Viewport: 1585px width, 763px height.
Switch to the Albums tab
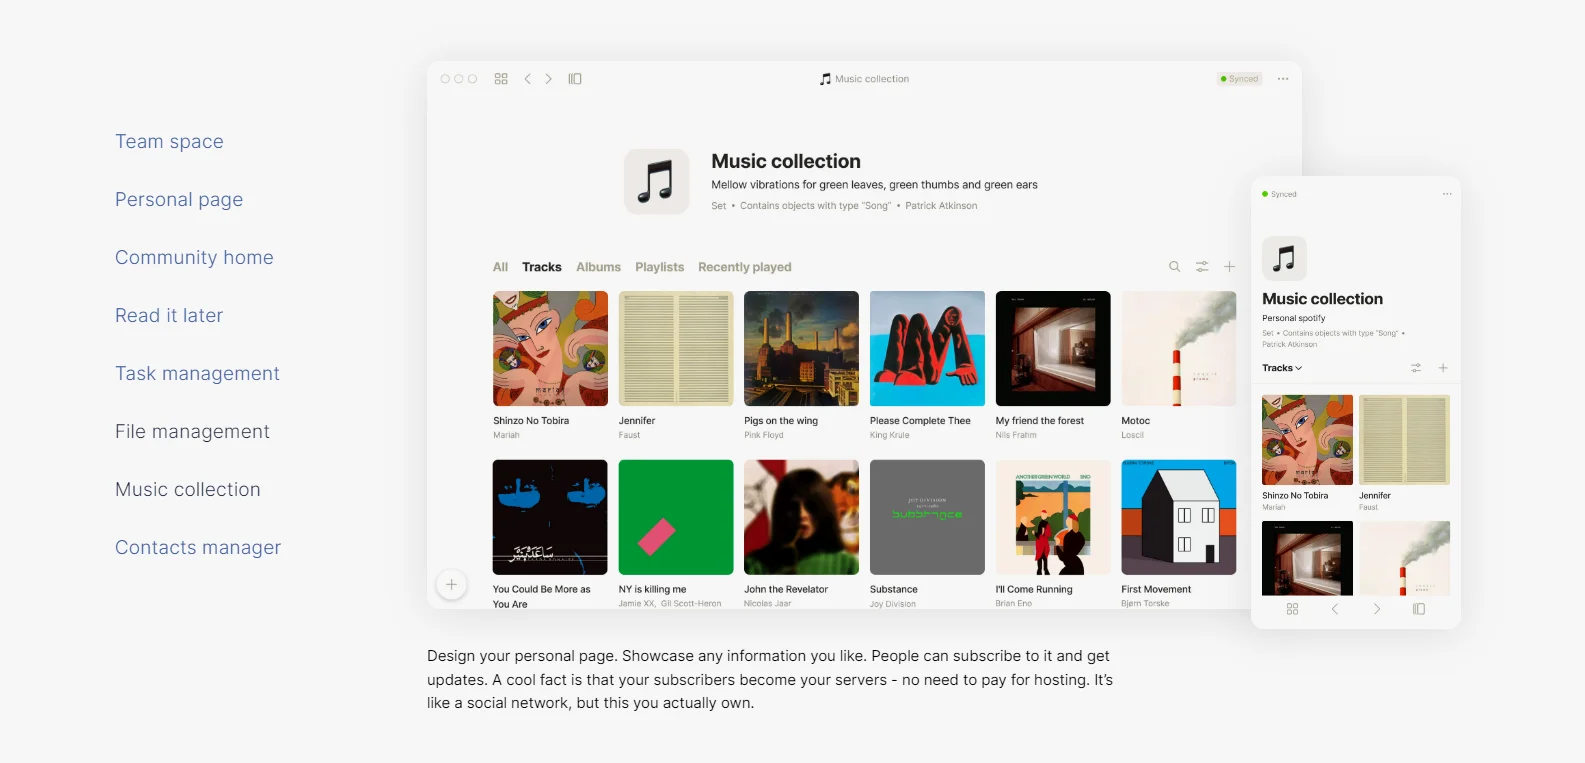(598, 267)
